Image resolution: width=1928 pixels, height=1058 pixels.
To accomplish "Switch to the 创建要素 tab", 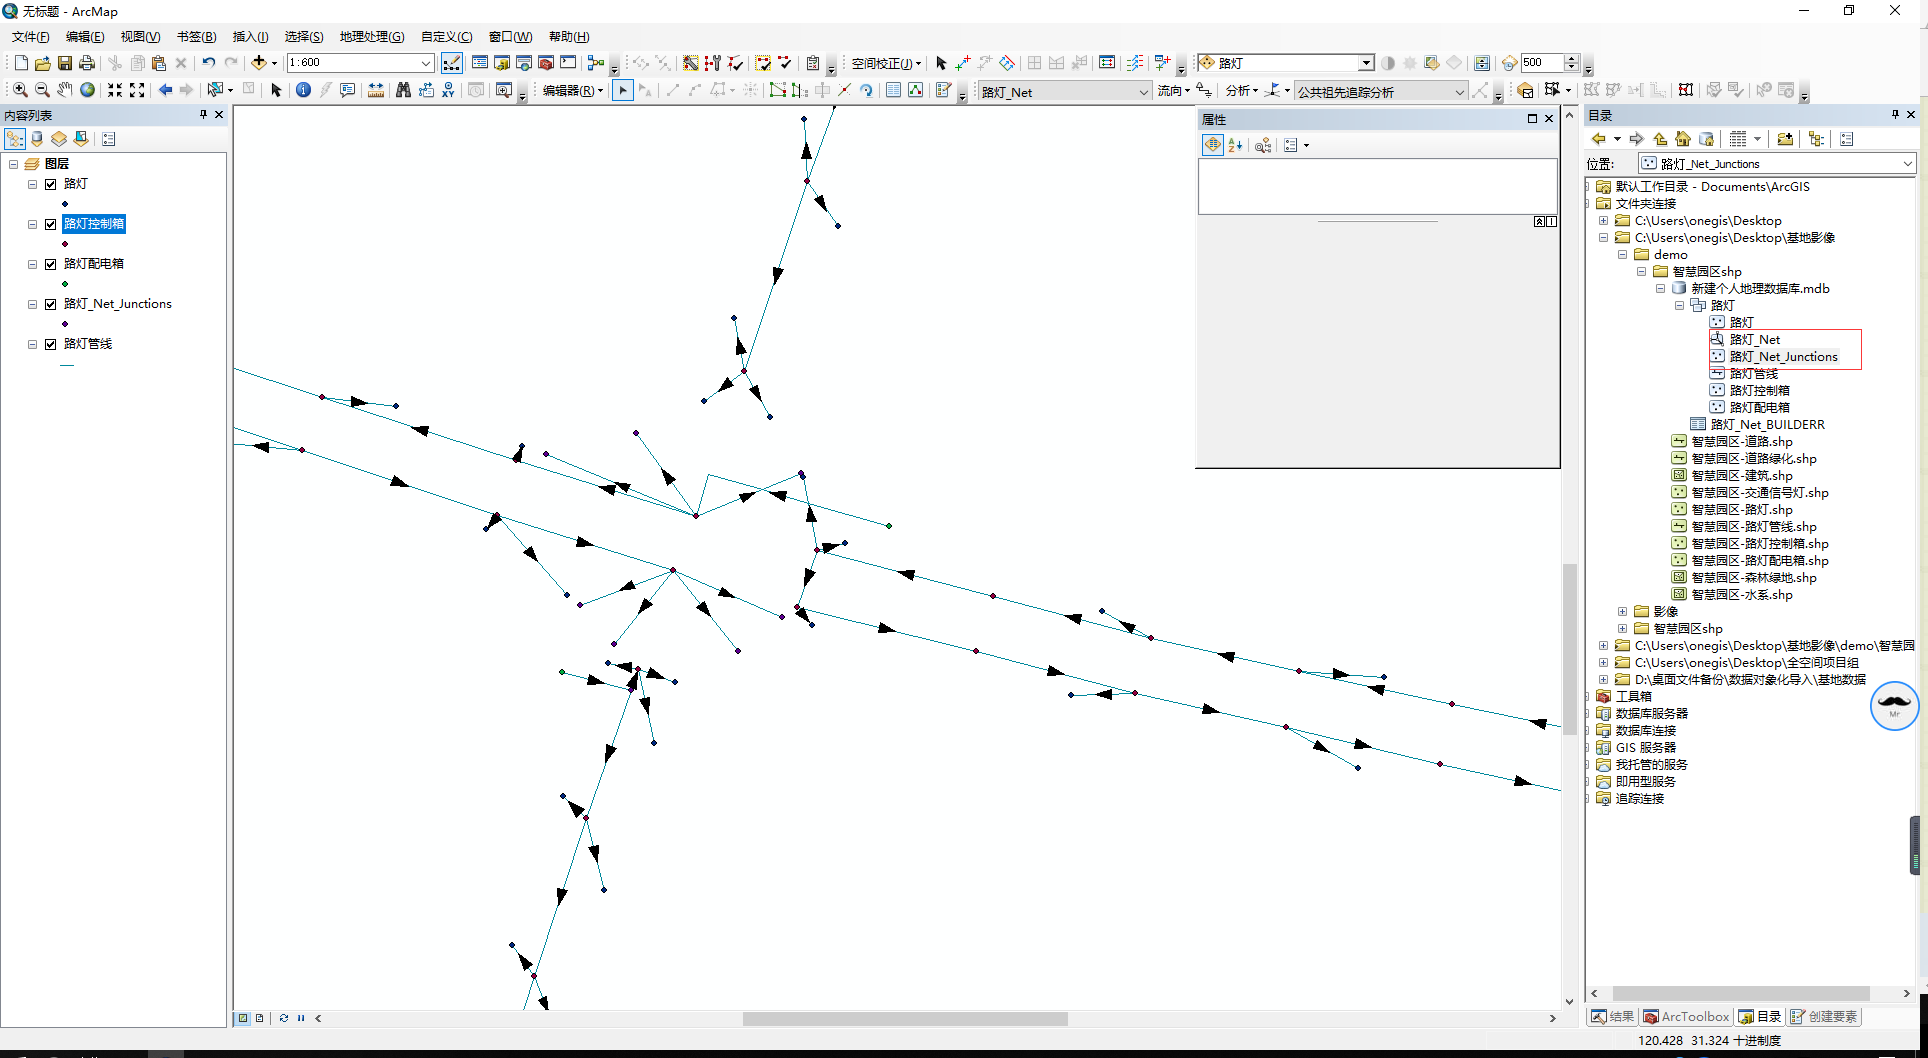I will tap(1824, 1017).
